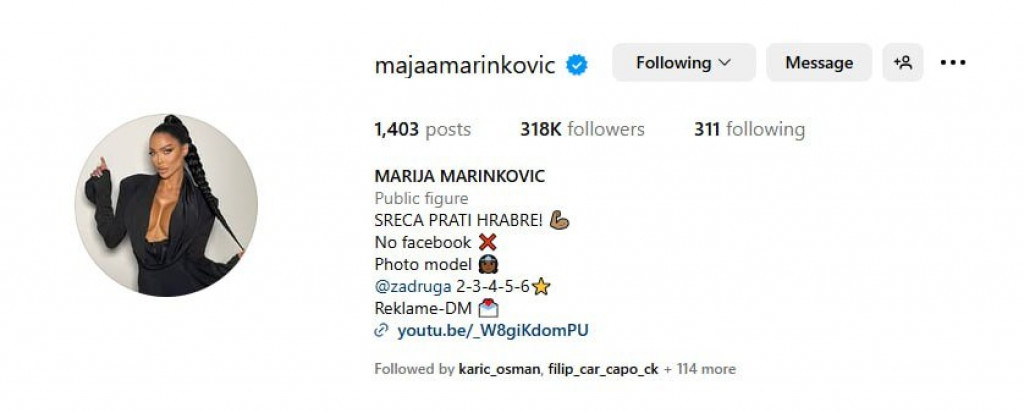This screenshot has height=413, width=1024.
Task: Click the flexed bicep emoji in bio
Action: [559, 220]
